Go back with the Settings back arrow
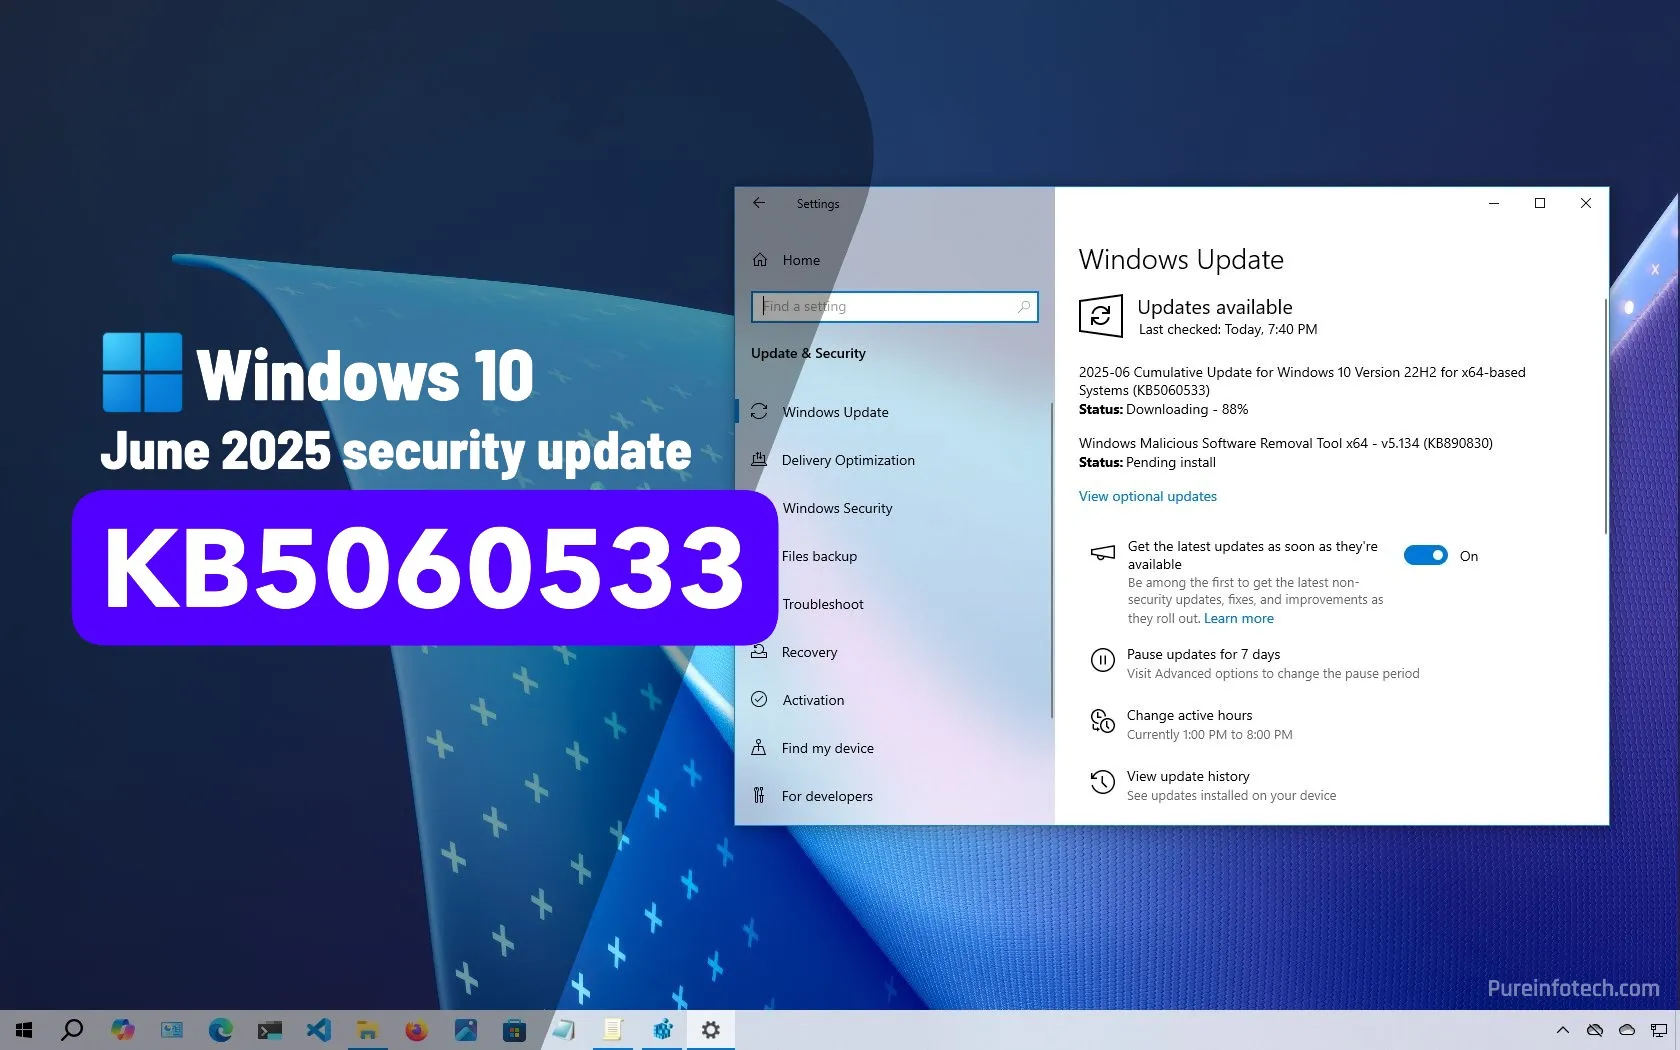This screenshot has height=1050, width=1680. click(759, 203)
